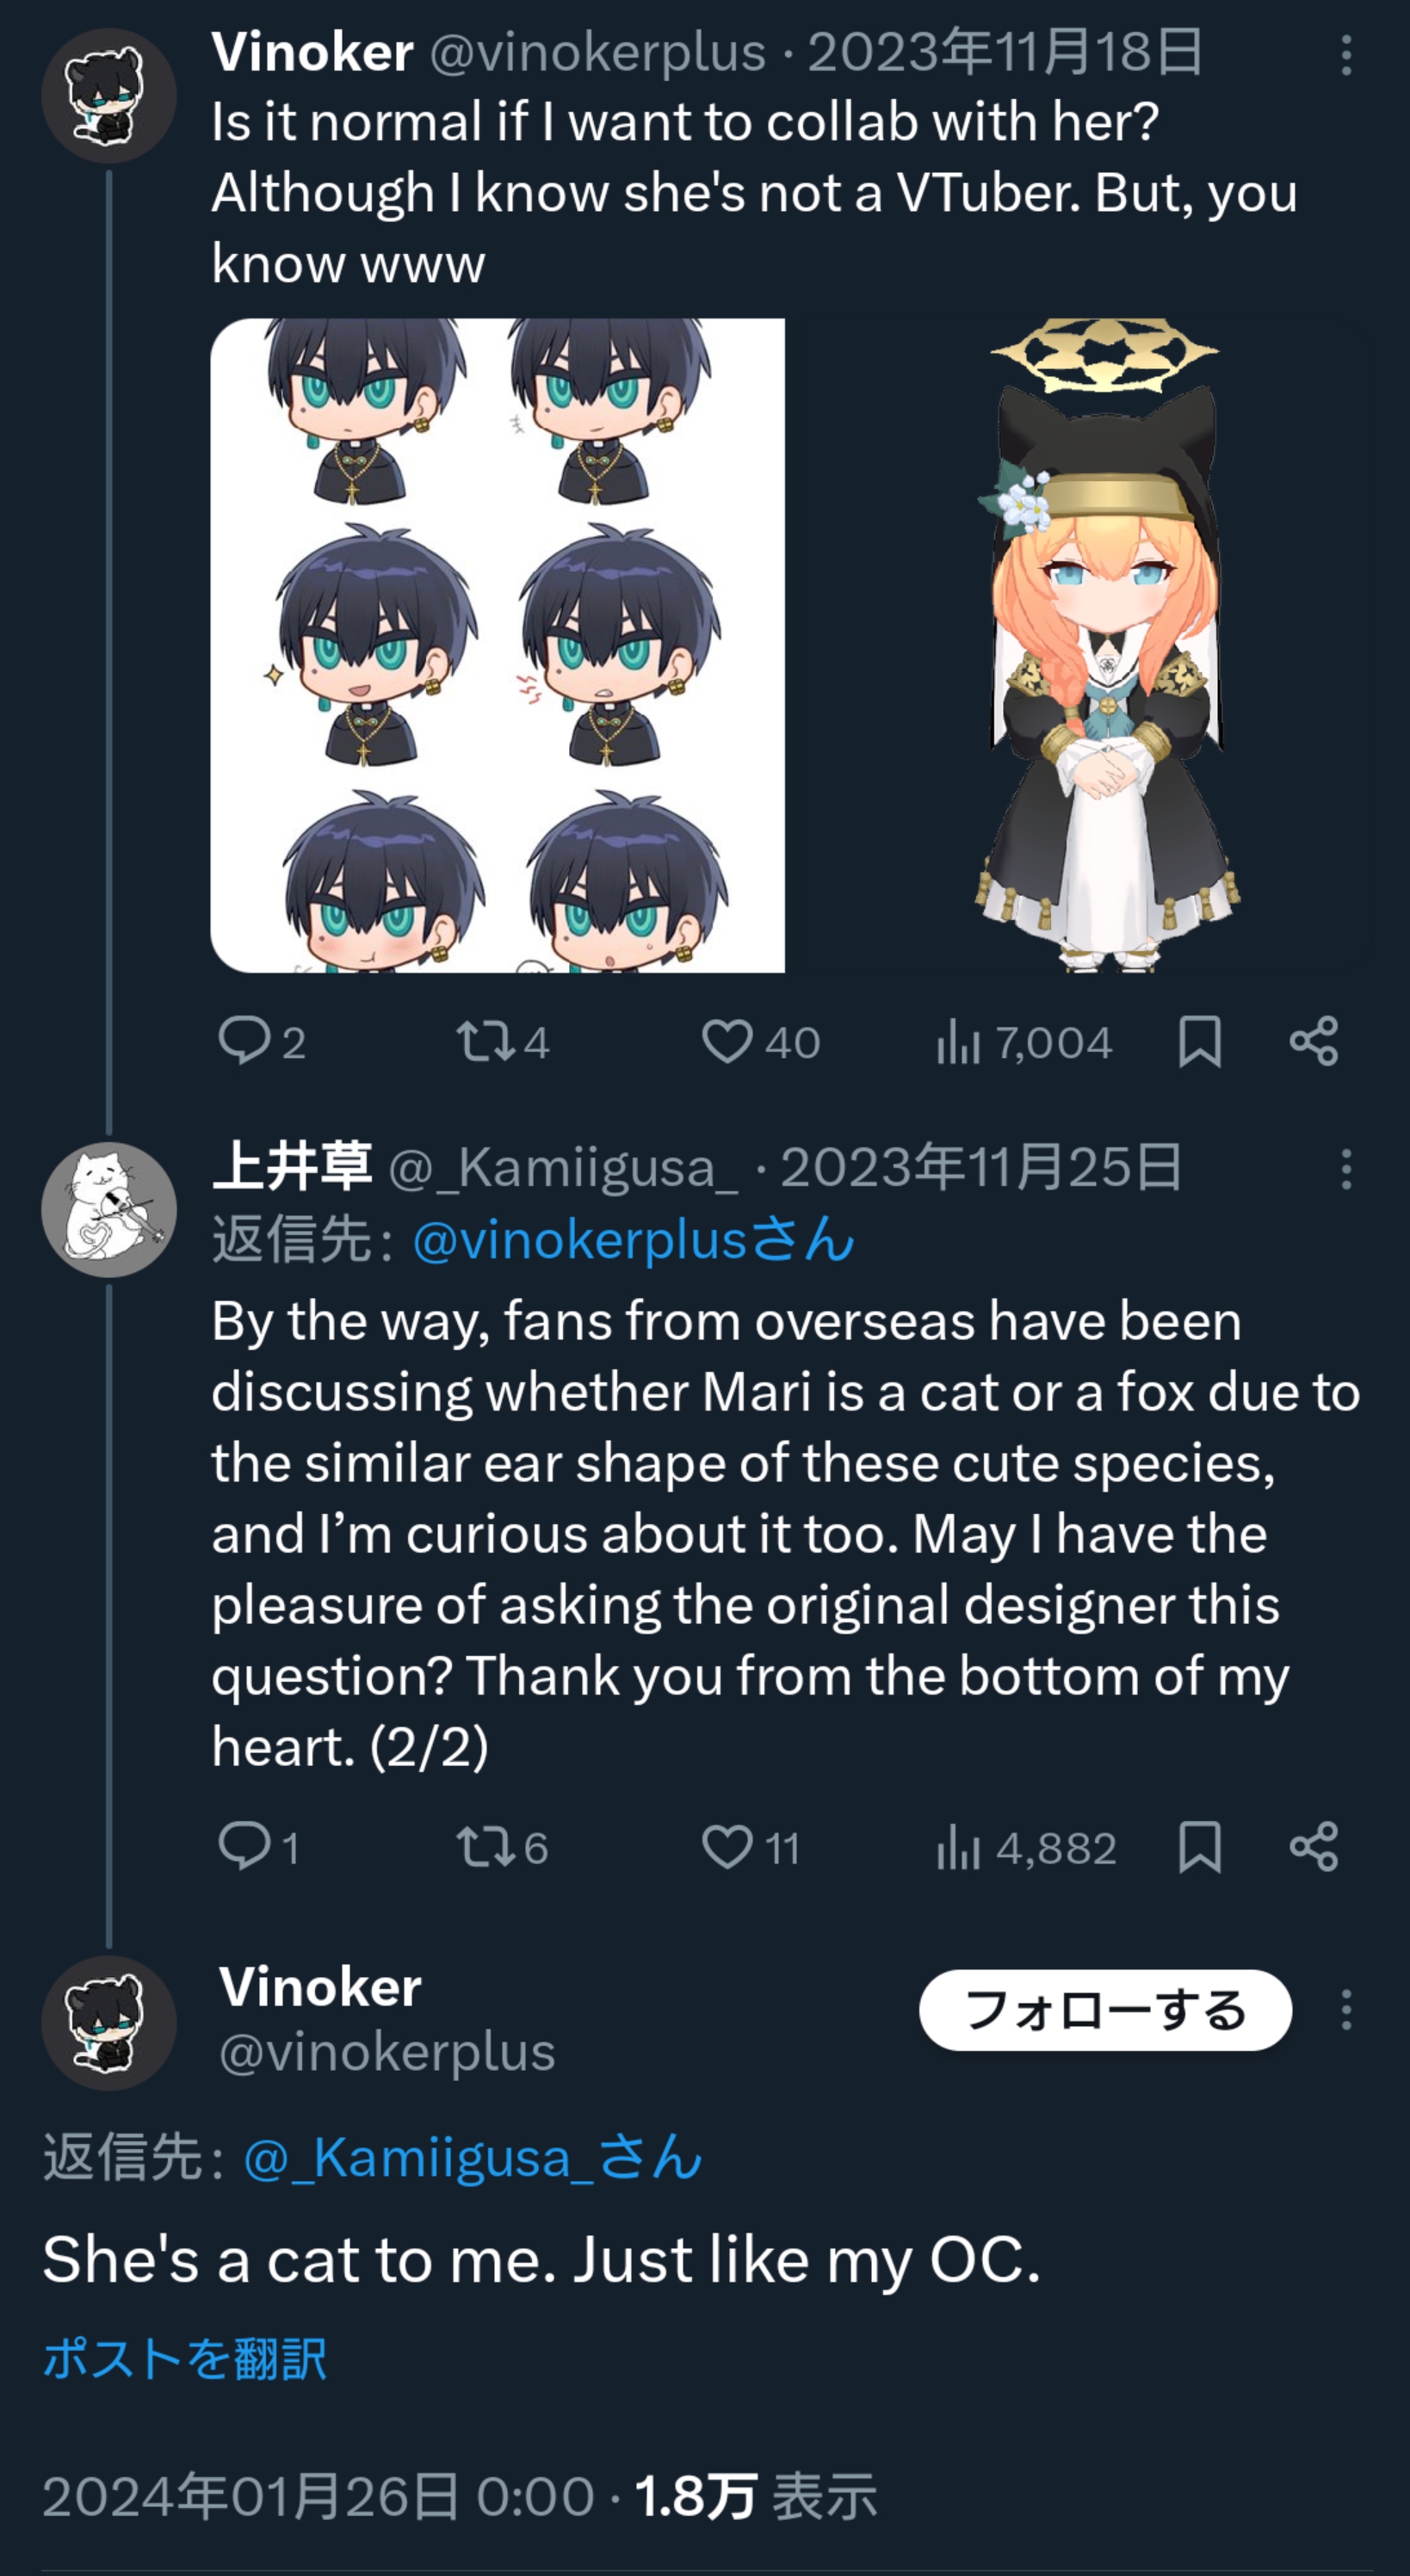Open the @_Kamiigusa_ mention link

click(473, 2157)
